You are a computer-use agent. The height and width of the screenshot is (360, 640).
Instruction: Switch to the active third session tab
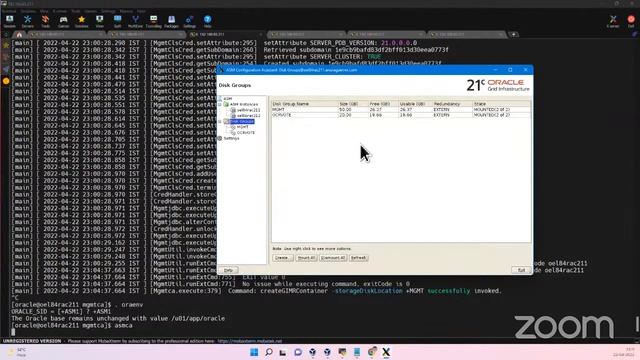226,35
